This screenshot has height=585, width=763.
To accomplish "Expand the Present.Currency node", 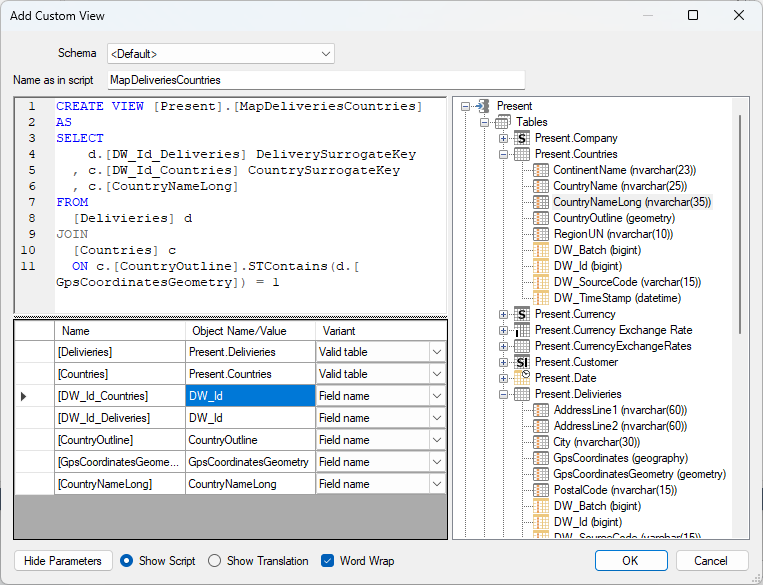I will (504, 314).
